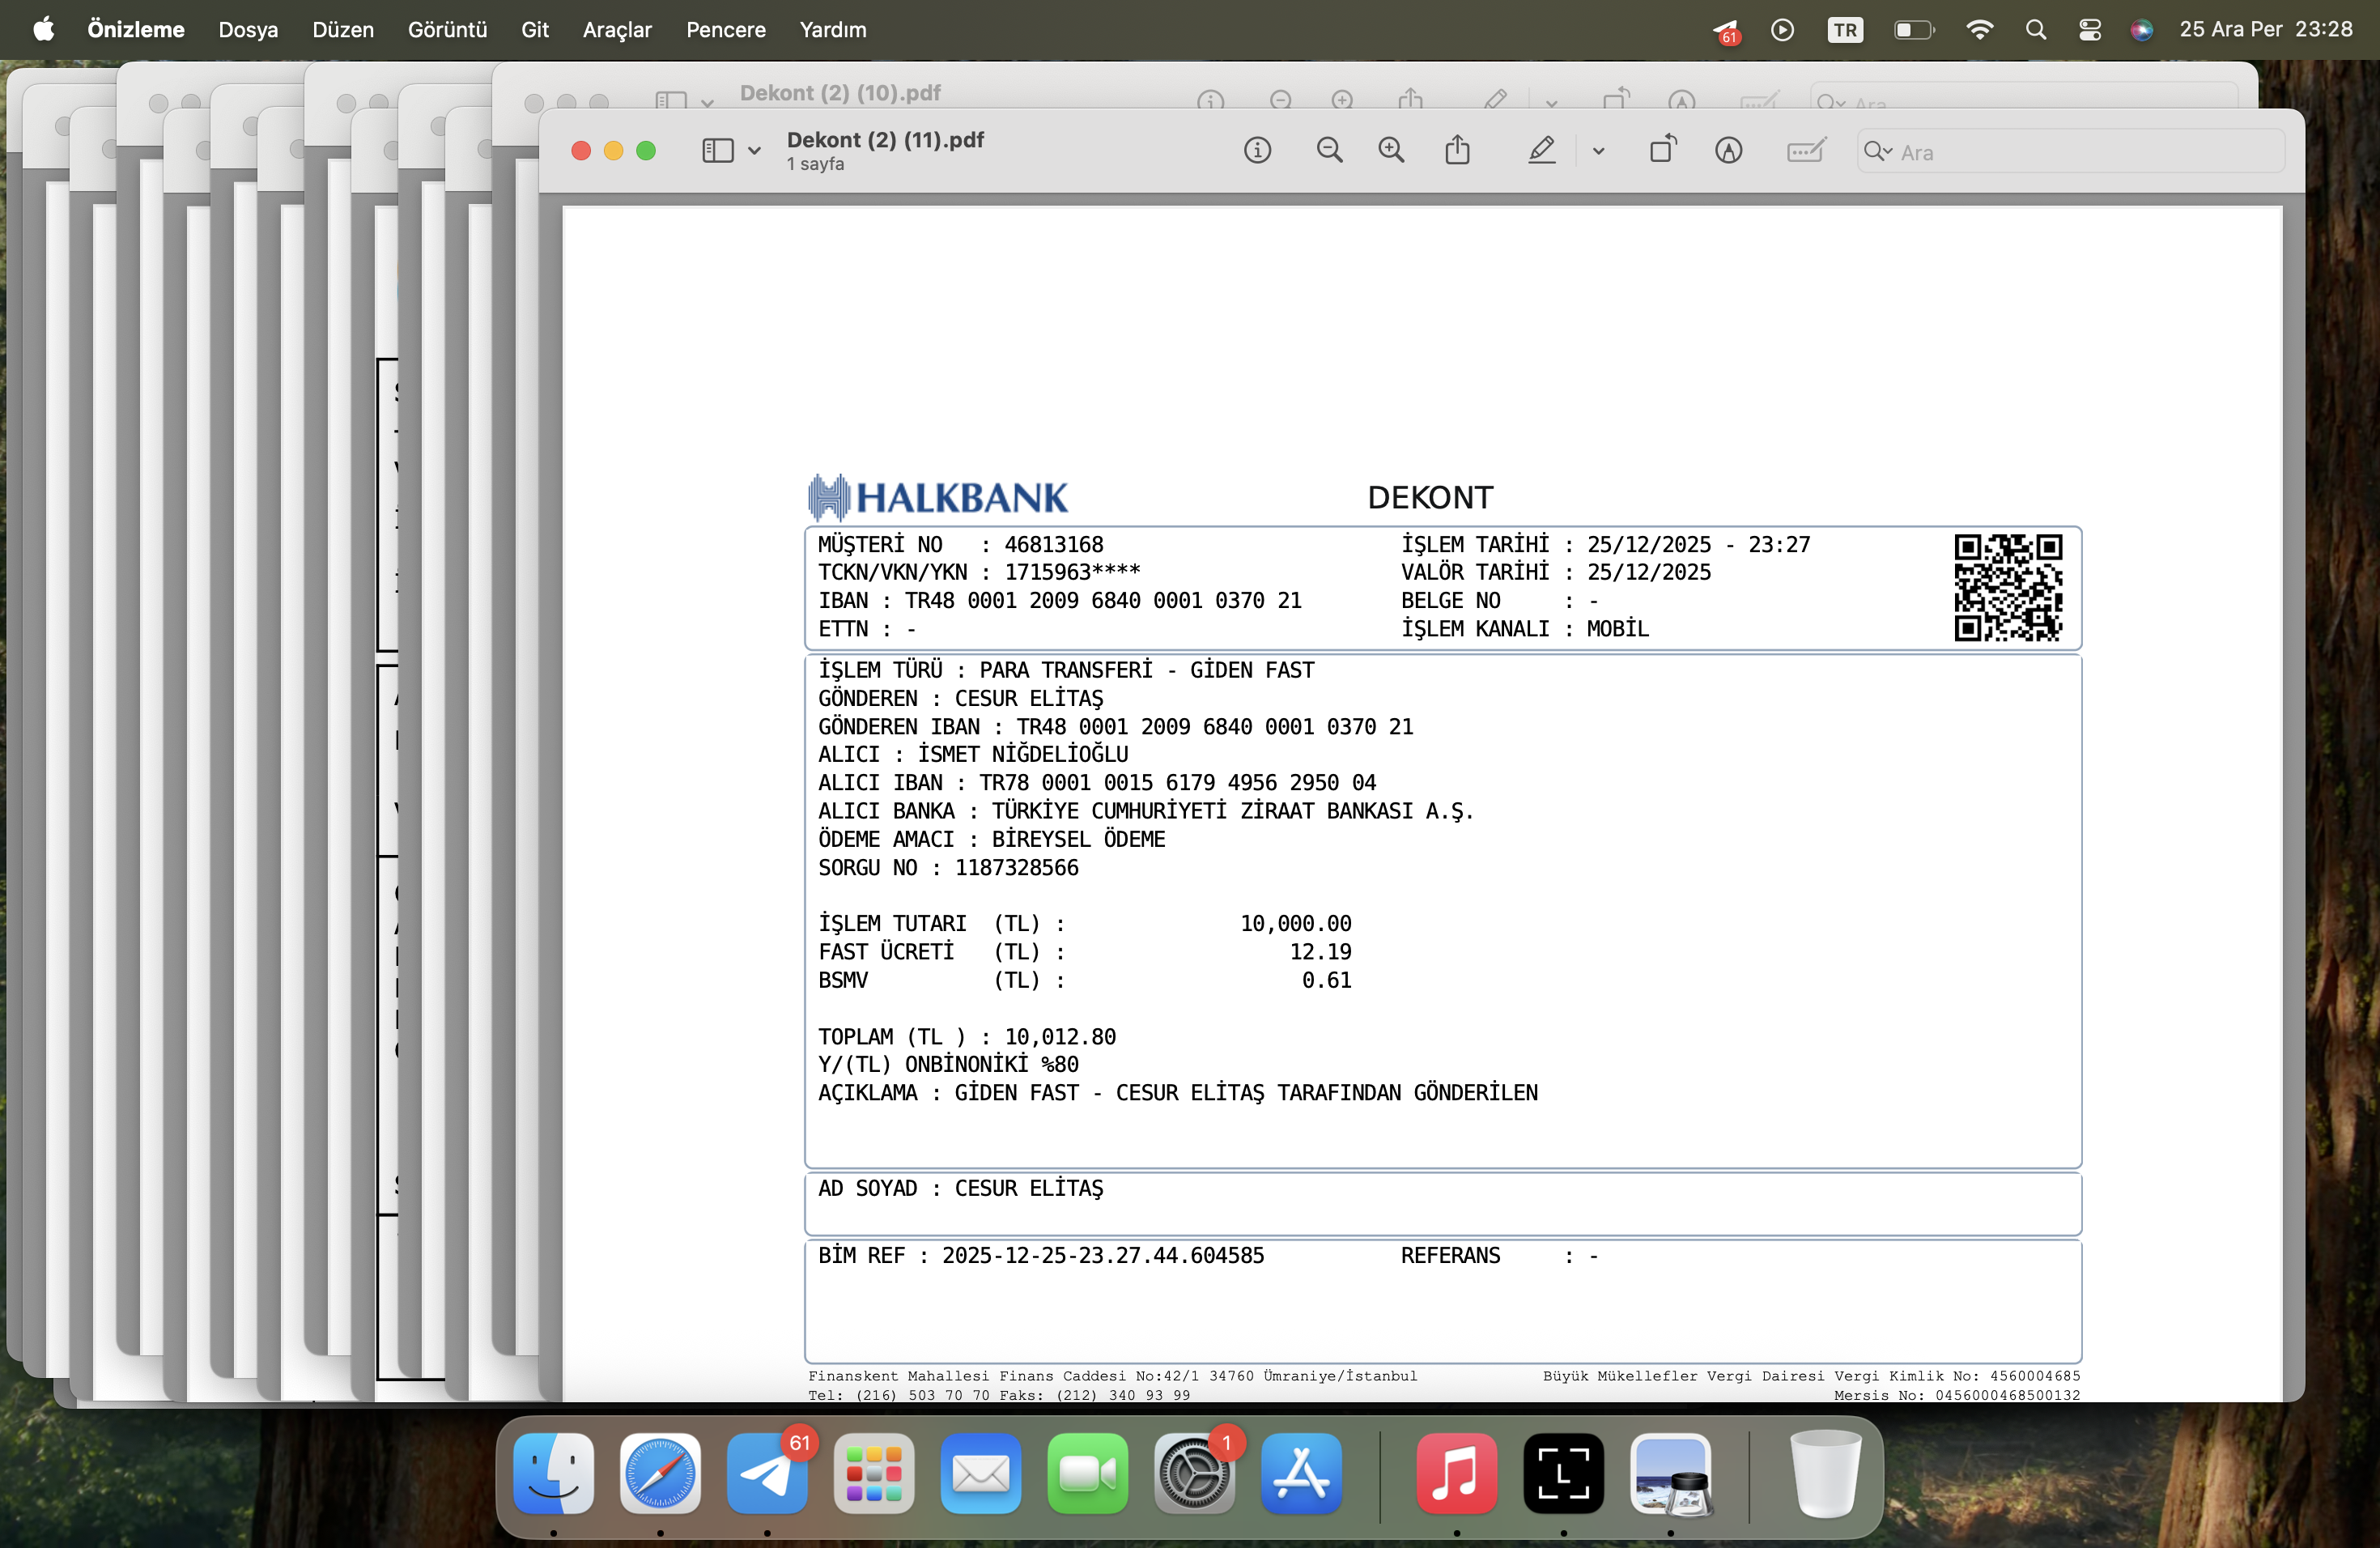Click the playback status icon in menu bar
Screen dimensions: 2380x1548
(1782, 29)
